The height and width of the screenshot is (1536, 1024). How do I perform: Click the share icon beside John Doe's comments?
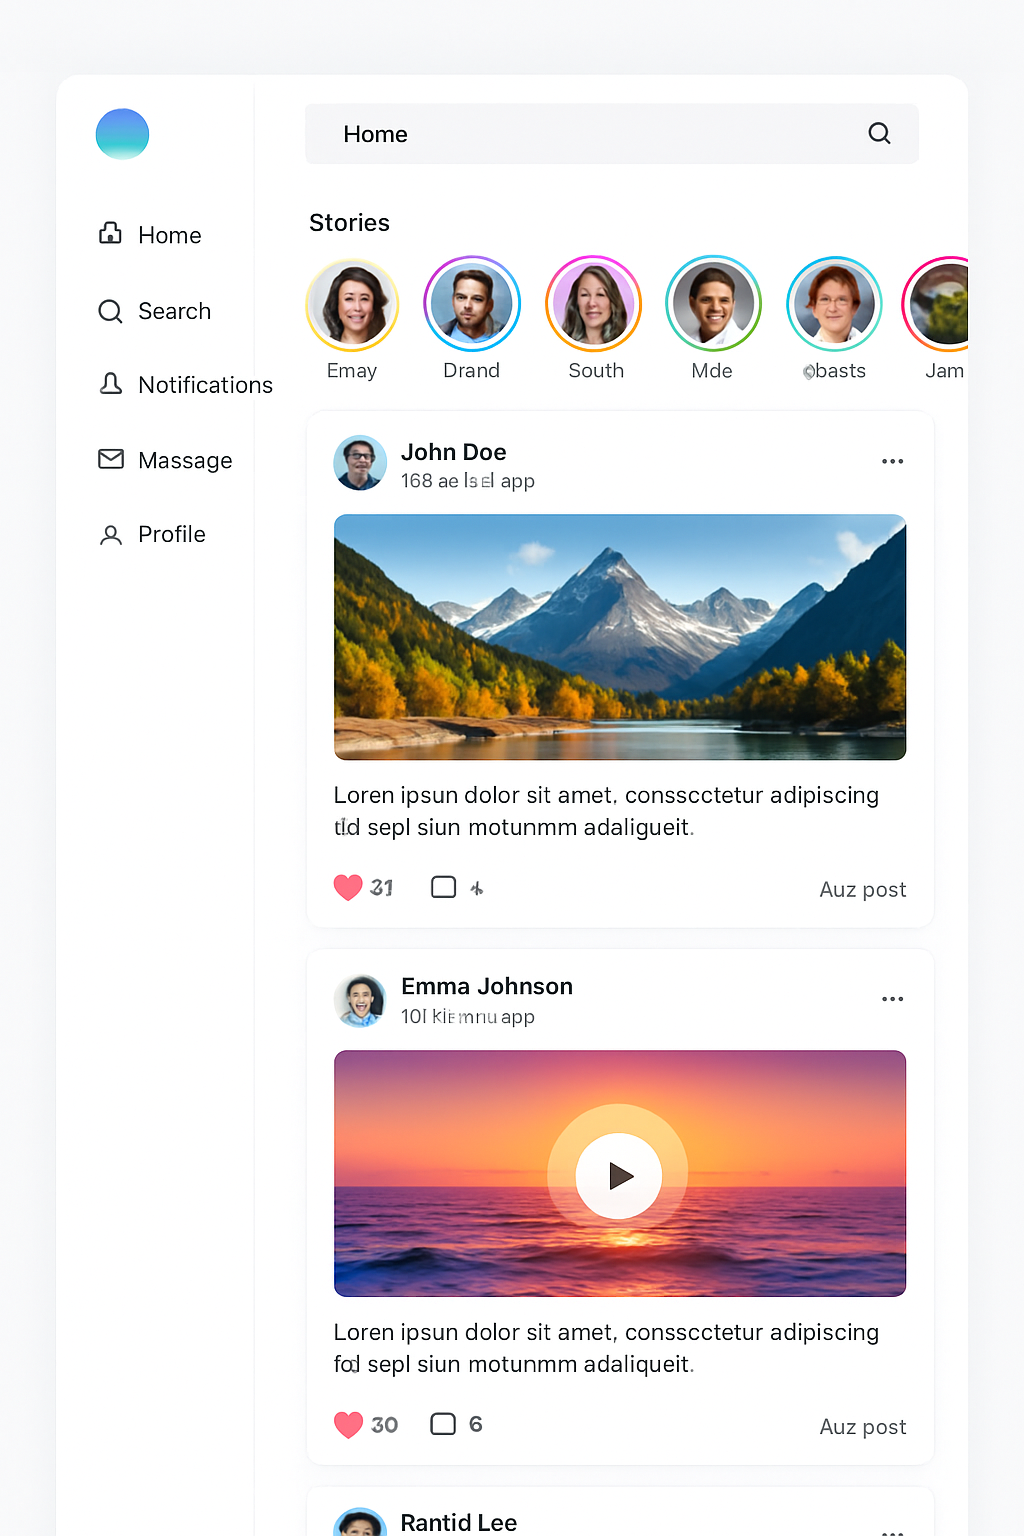tap(478, 886)
